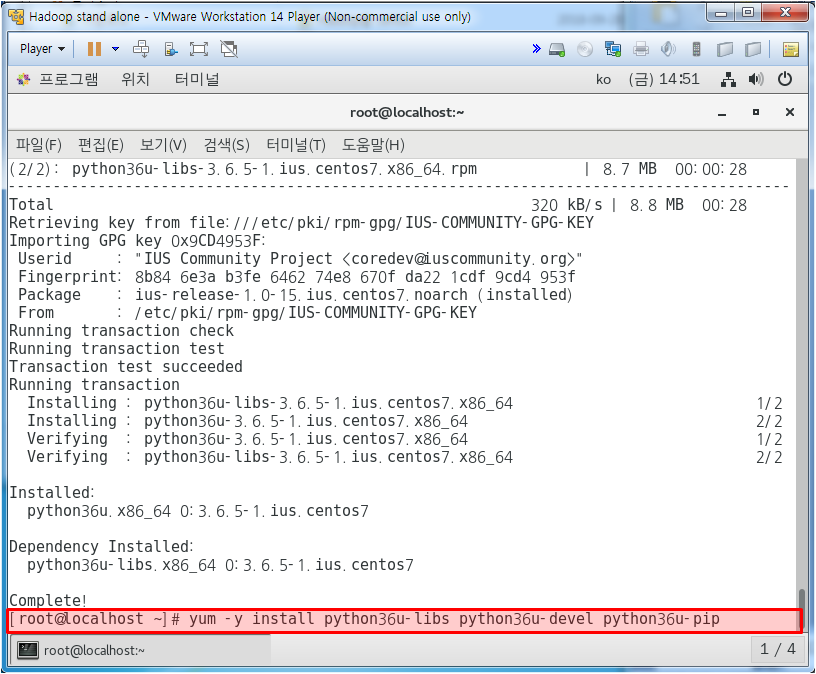This screenshot has width=816, height=674.
Task: Click the device icon left of notes icon
Action: pyautogui.click(x=753, y=49)
